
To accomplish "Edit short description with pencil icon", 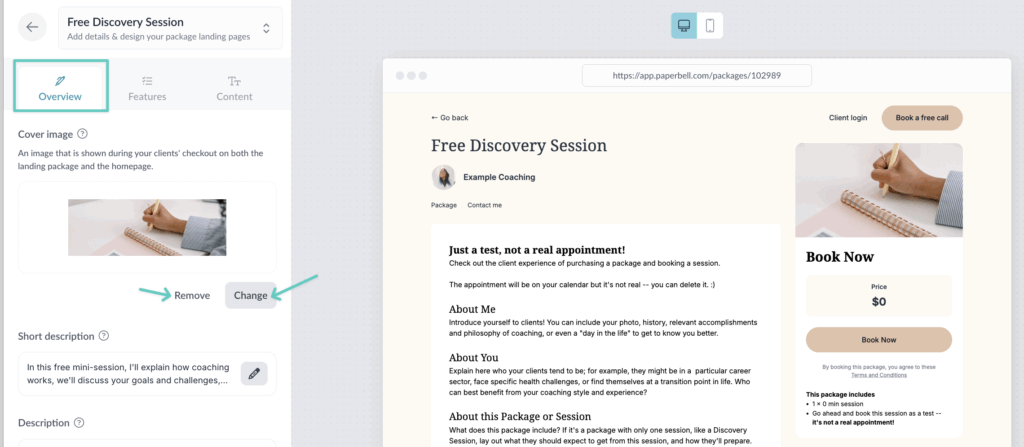I will [x=254, y=374].
